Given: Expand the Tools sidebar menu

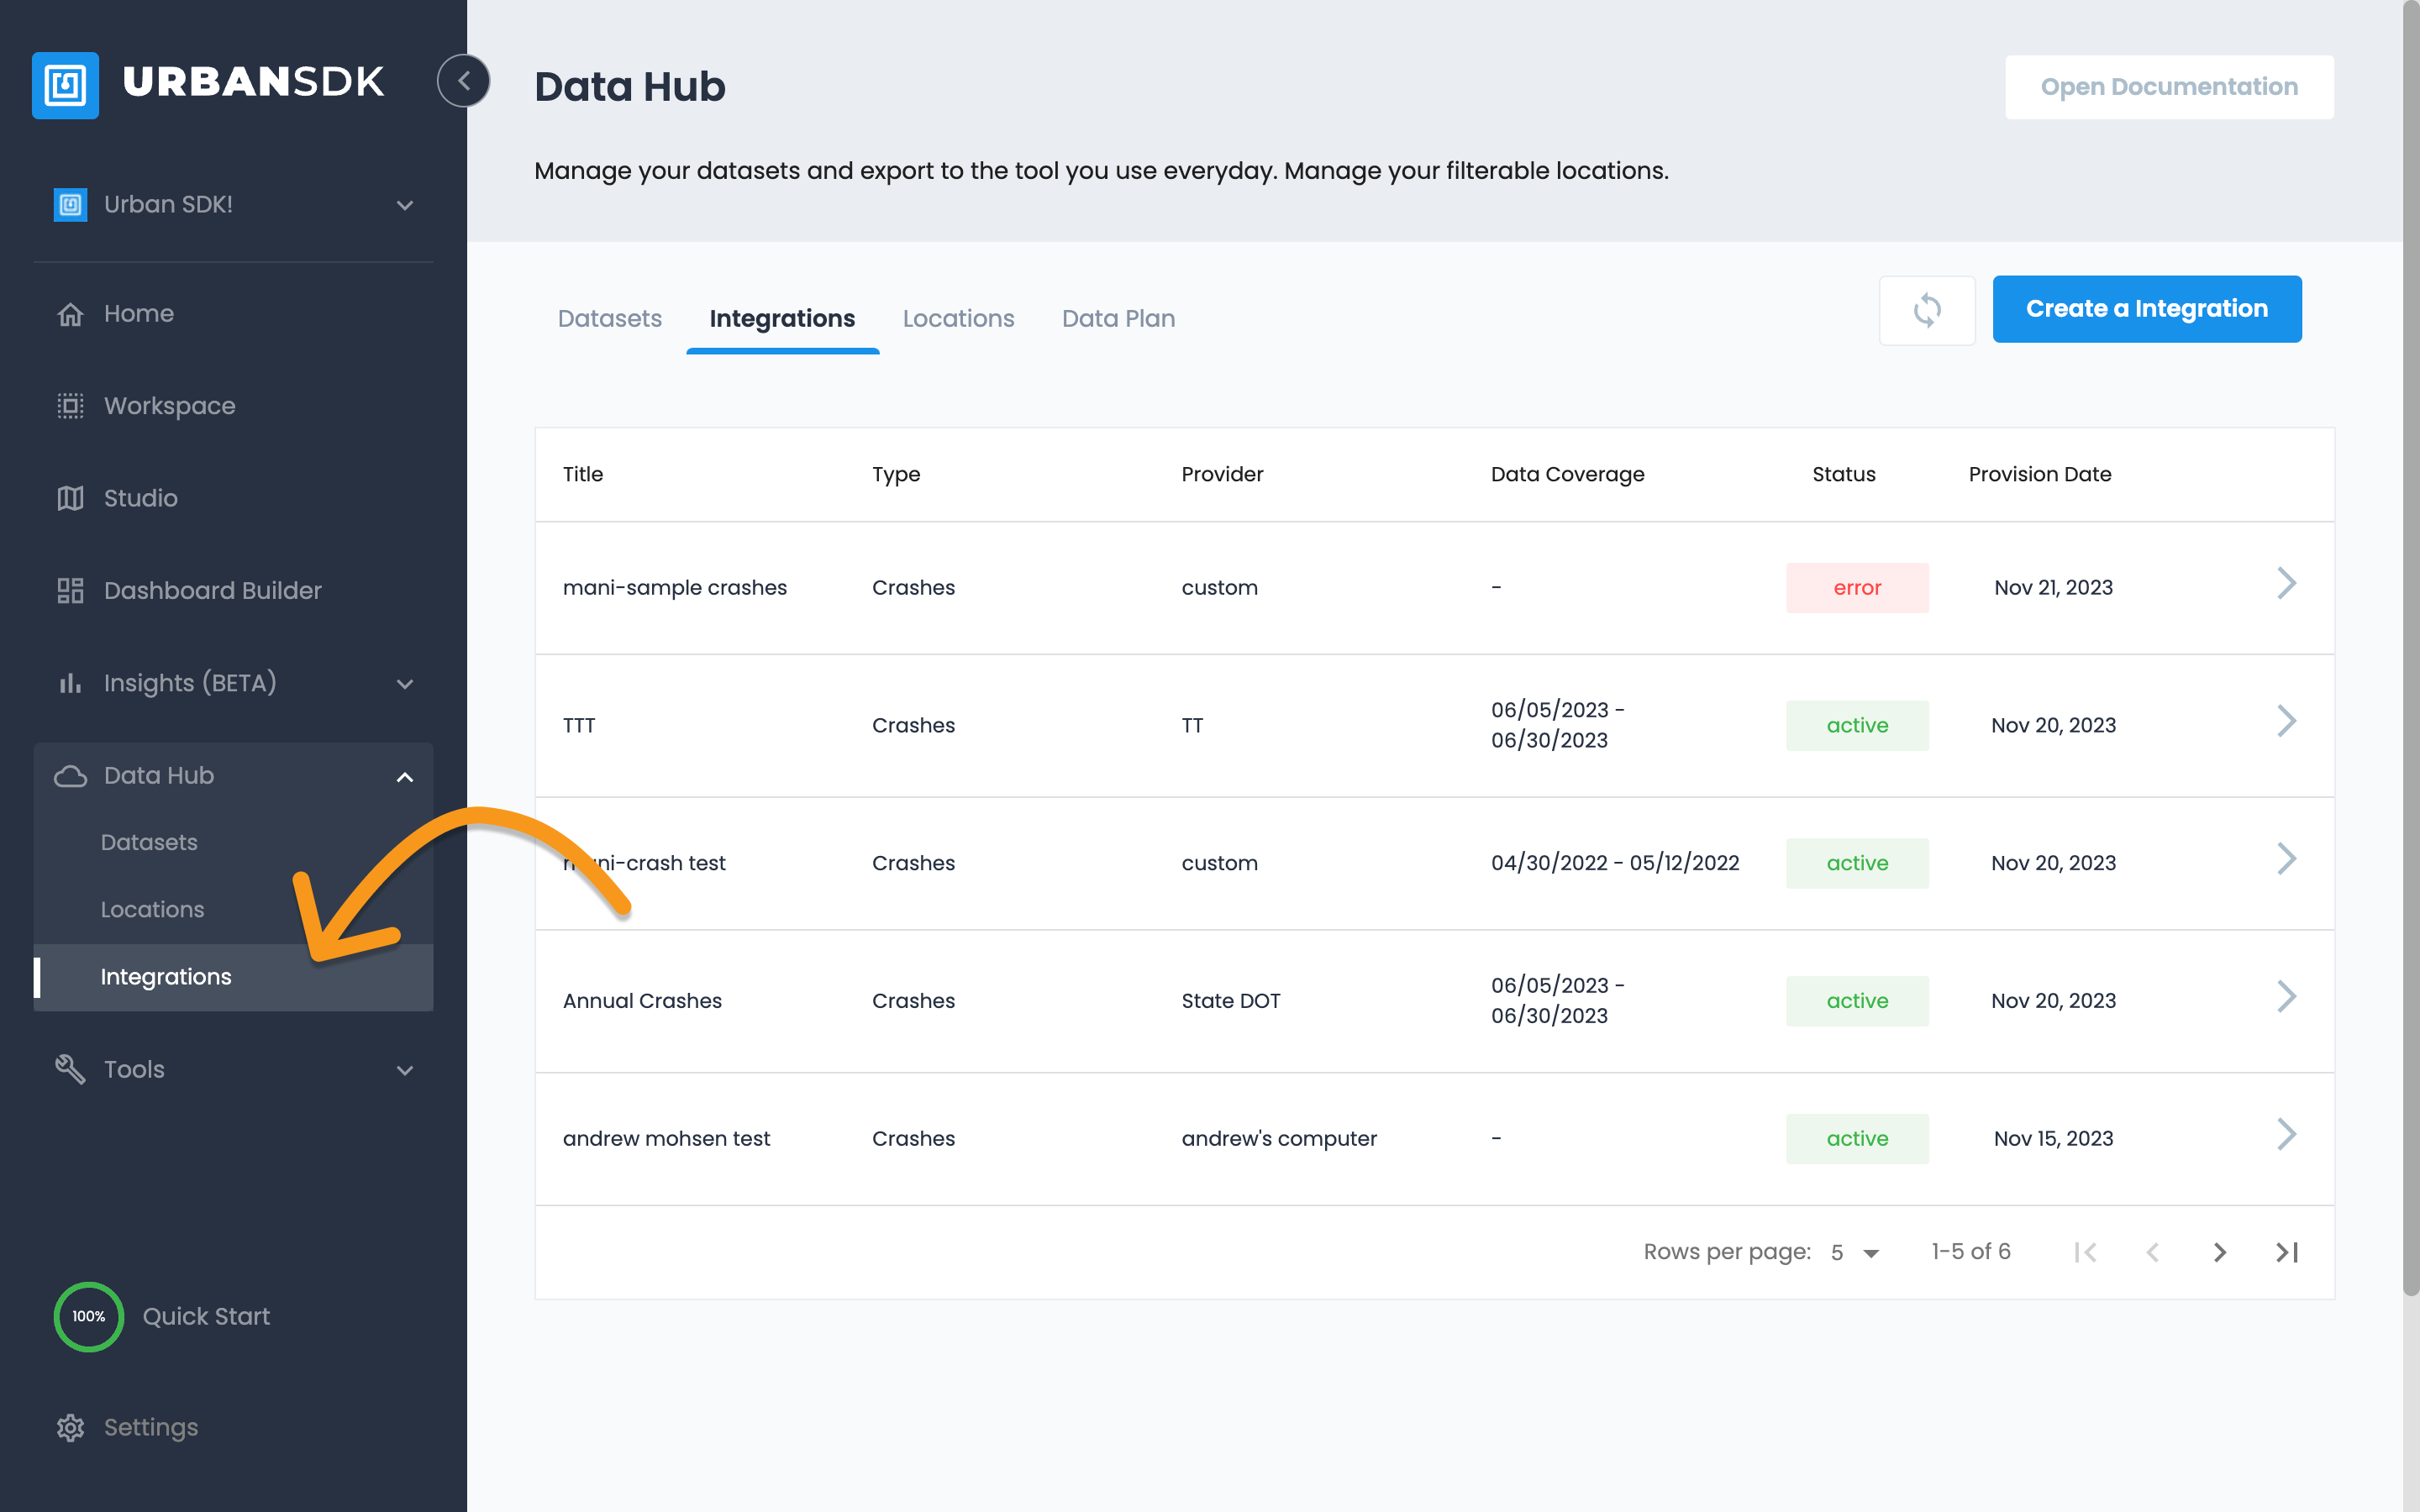Looking at the screenshot, I should pos(404,1070).
